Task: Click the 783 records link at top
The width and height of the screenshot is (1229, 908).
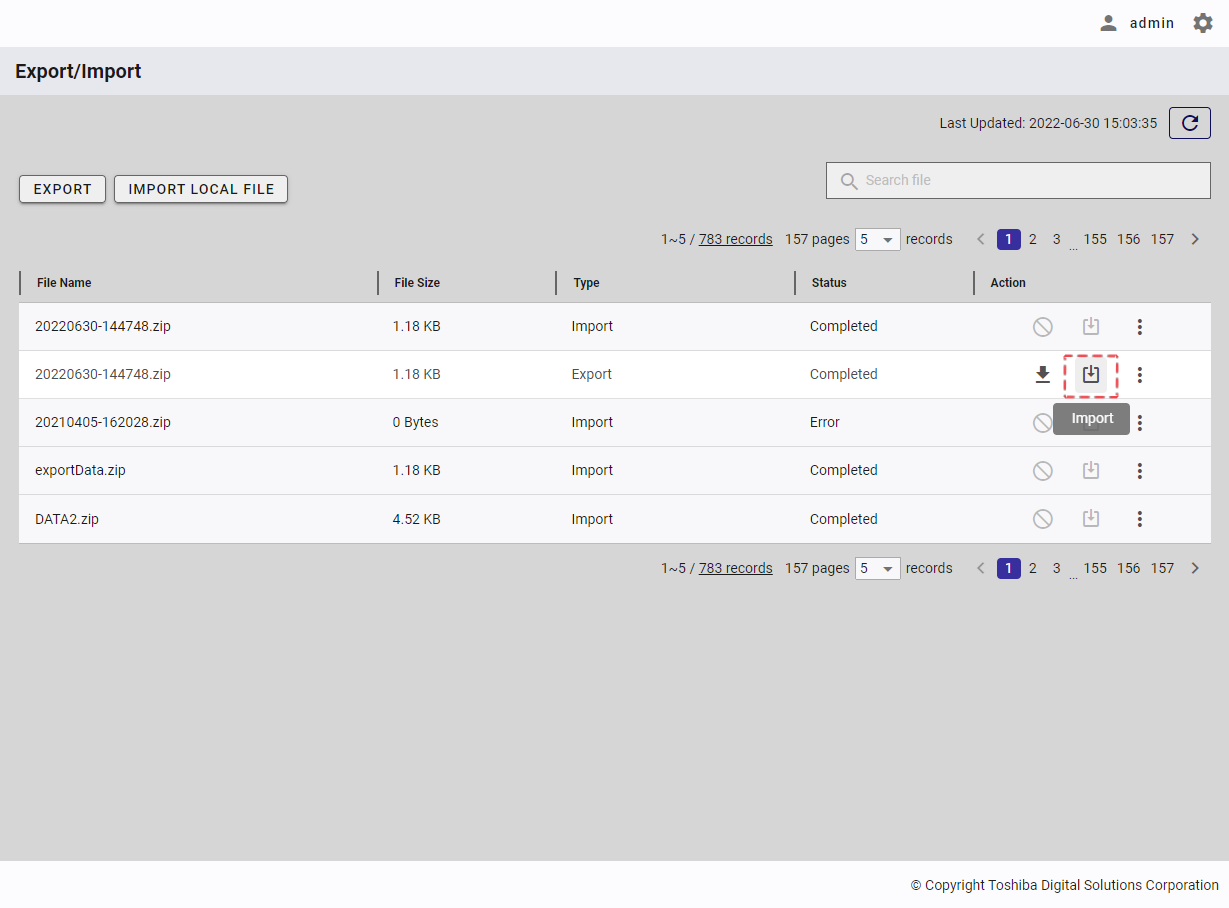Action: point(735,239)
